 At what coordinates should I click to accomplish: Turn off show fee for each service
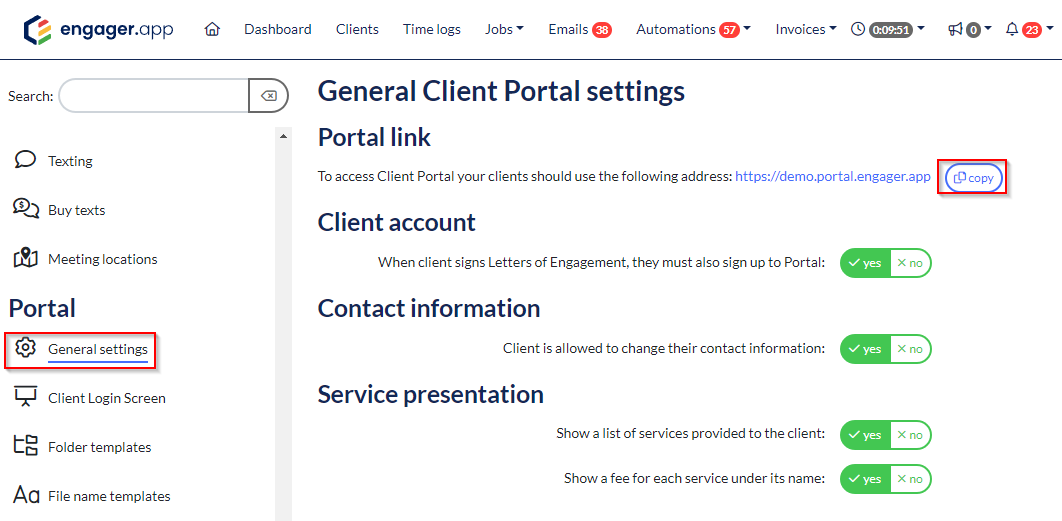[x=910, y=479]
